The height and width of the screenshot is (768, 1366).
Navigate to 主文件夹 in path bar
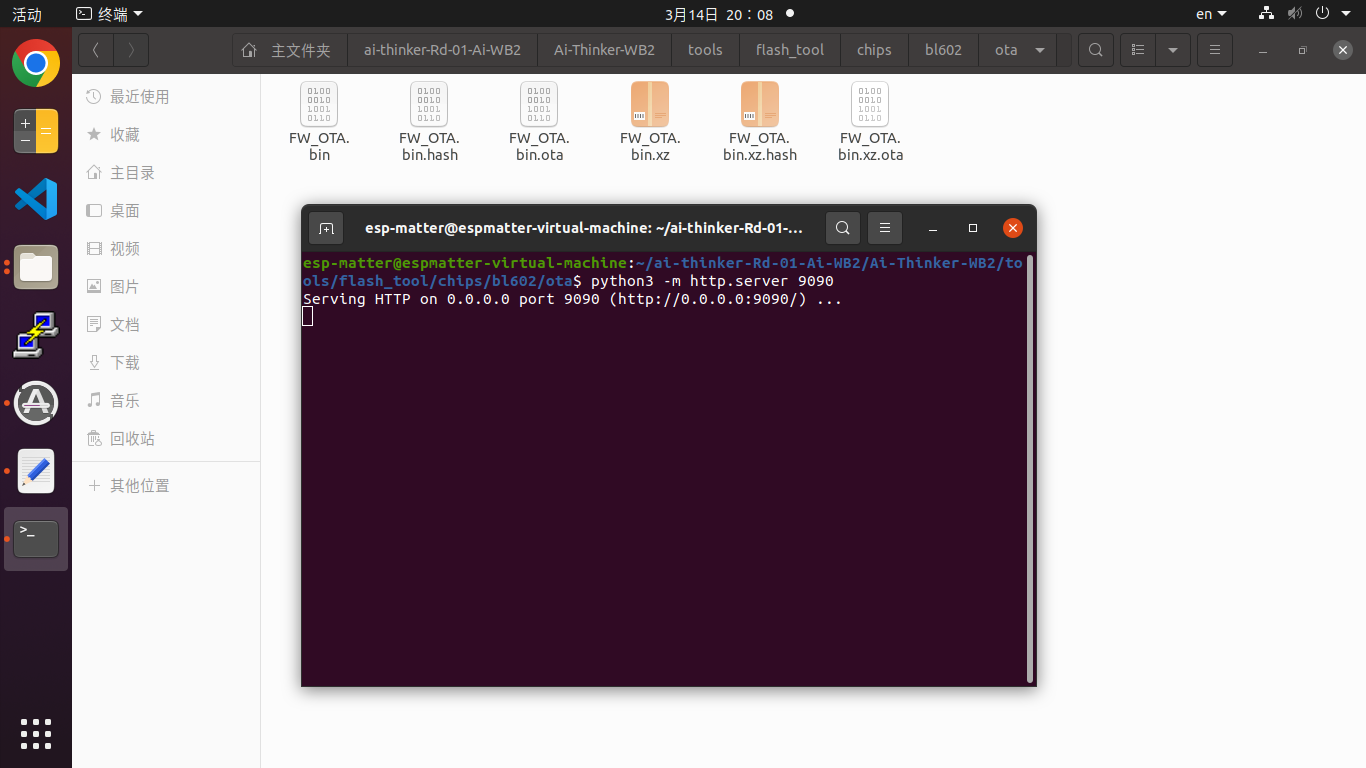(x=290, y=50)
